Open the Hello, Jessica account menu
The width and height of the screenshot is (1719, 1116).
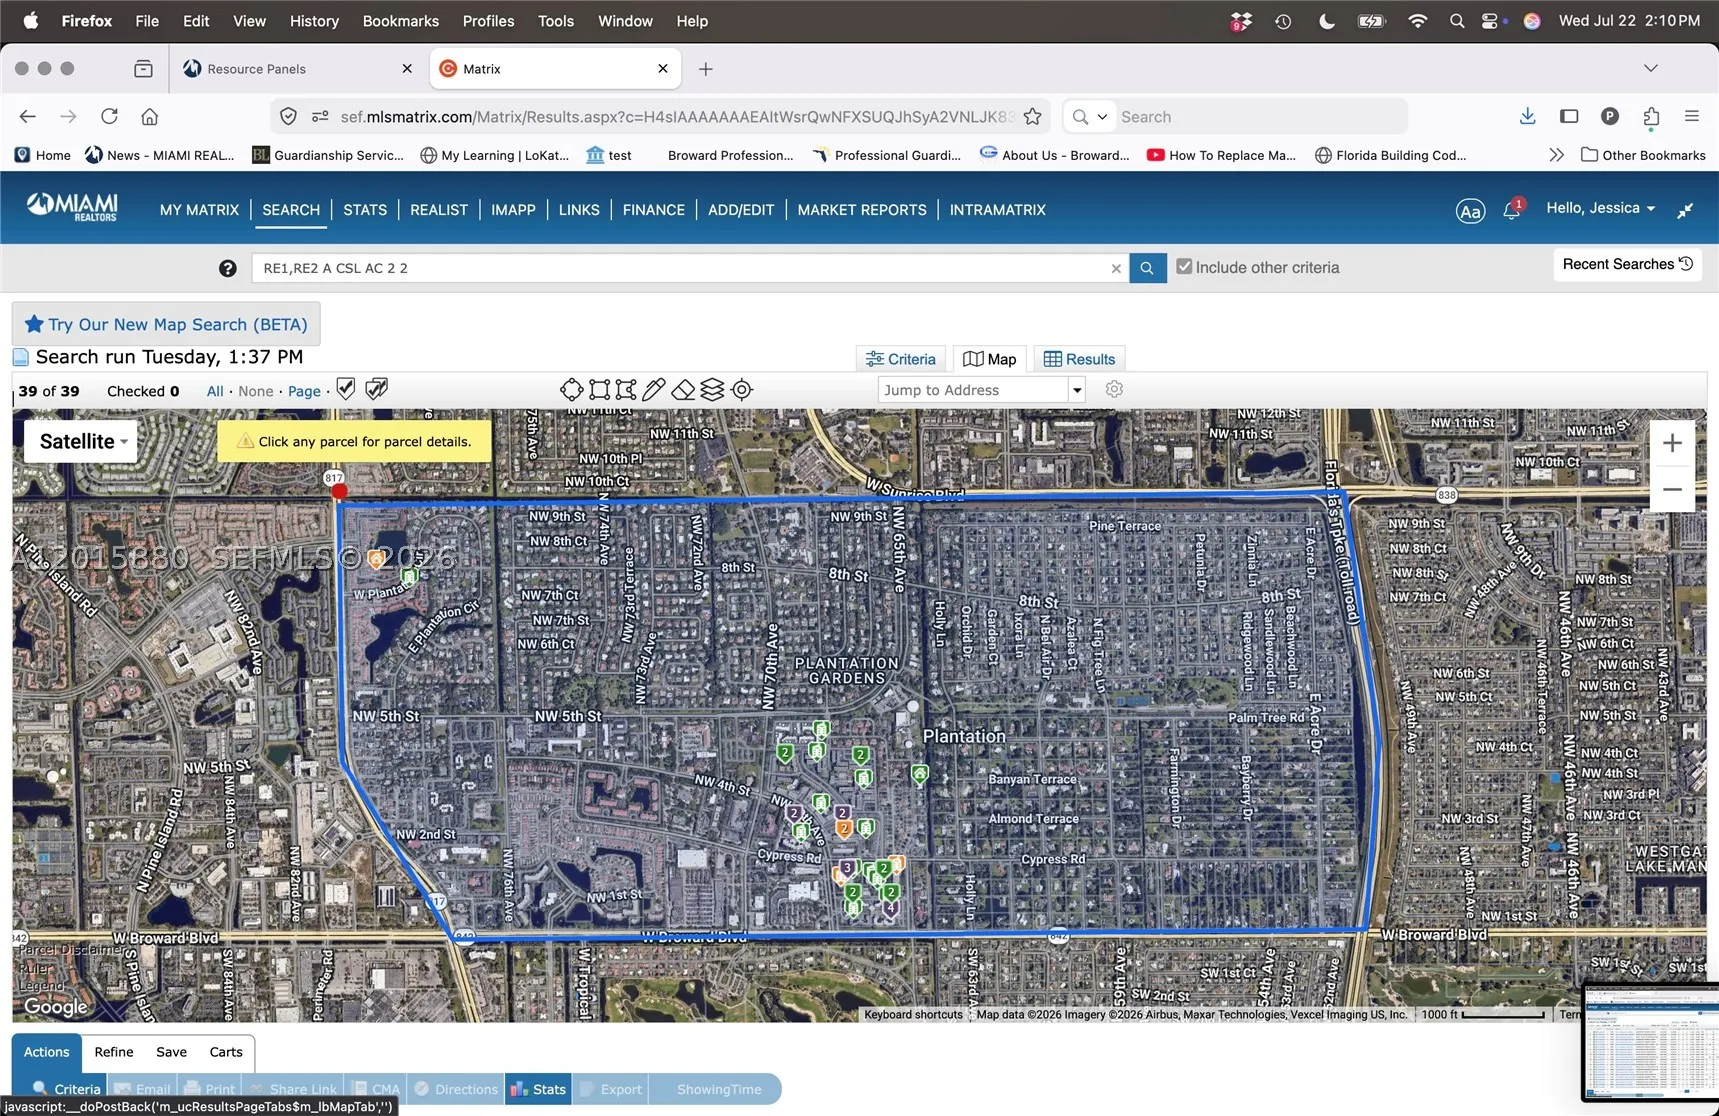1600,208
